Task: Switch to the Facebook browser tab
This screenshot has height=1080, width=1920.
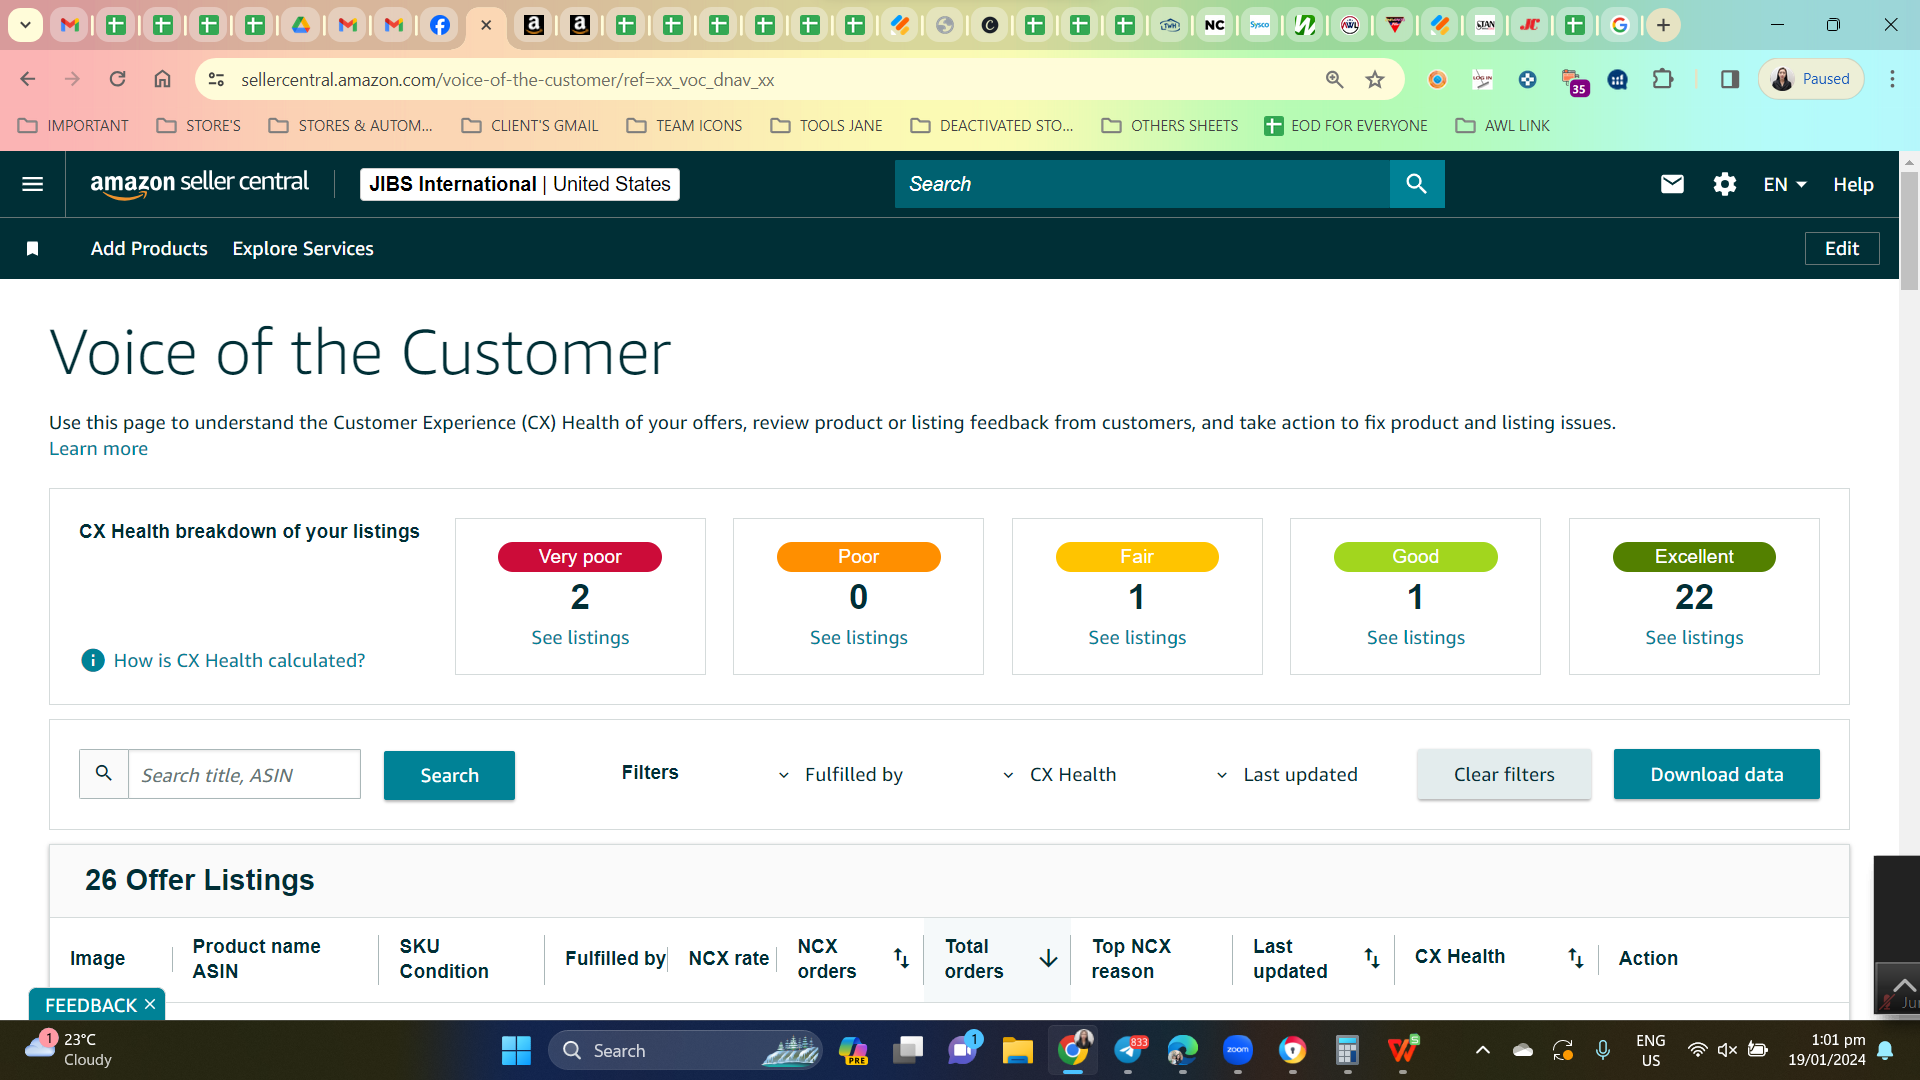Action: [439, 25]
